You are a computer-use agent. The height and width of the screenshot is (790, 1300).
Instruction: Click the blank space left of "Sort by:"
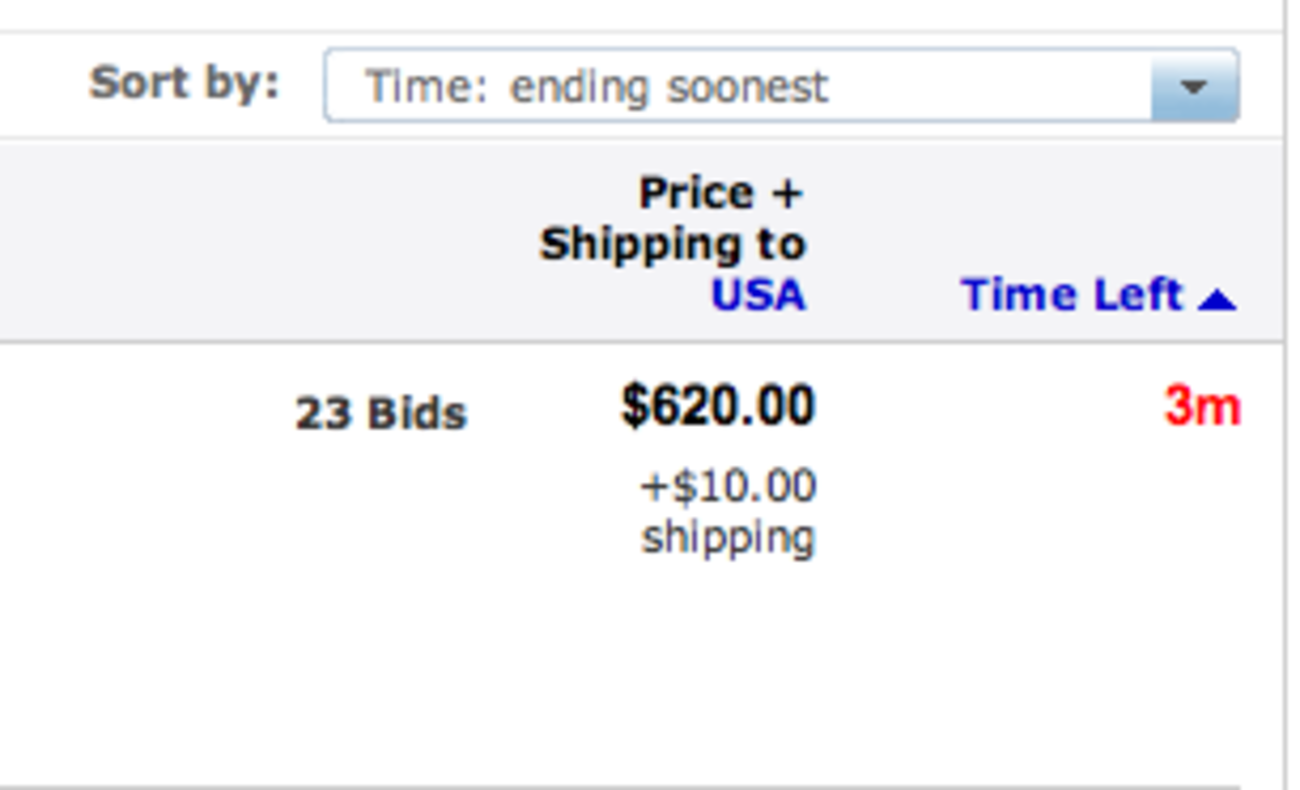pos(40,85)
